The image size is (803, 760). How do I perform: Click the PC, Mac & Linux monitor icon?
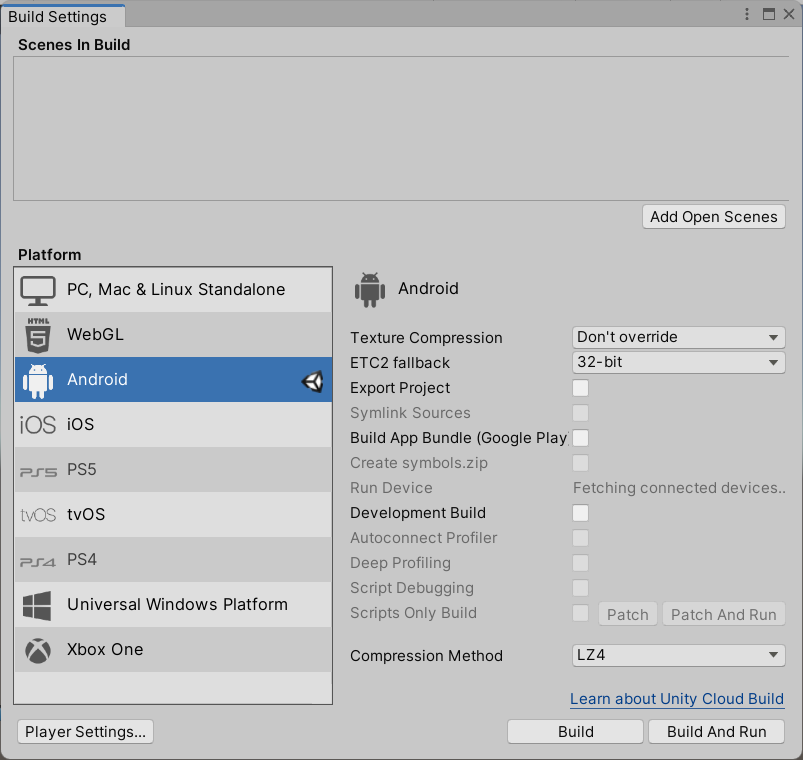pos(38,290)
